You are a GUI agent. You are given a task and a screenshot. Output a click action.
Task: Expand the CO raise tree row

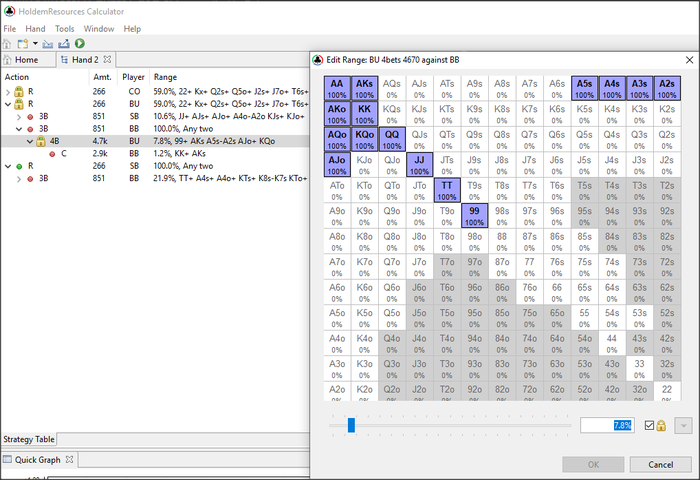[8, 92]
